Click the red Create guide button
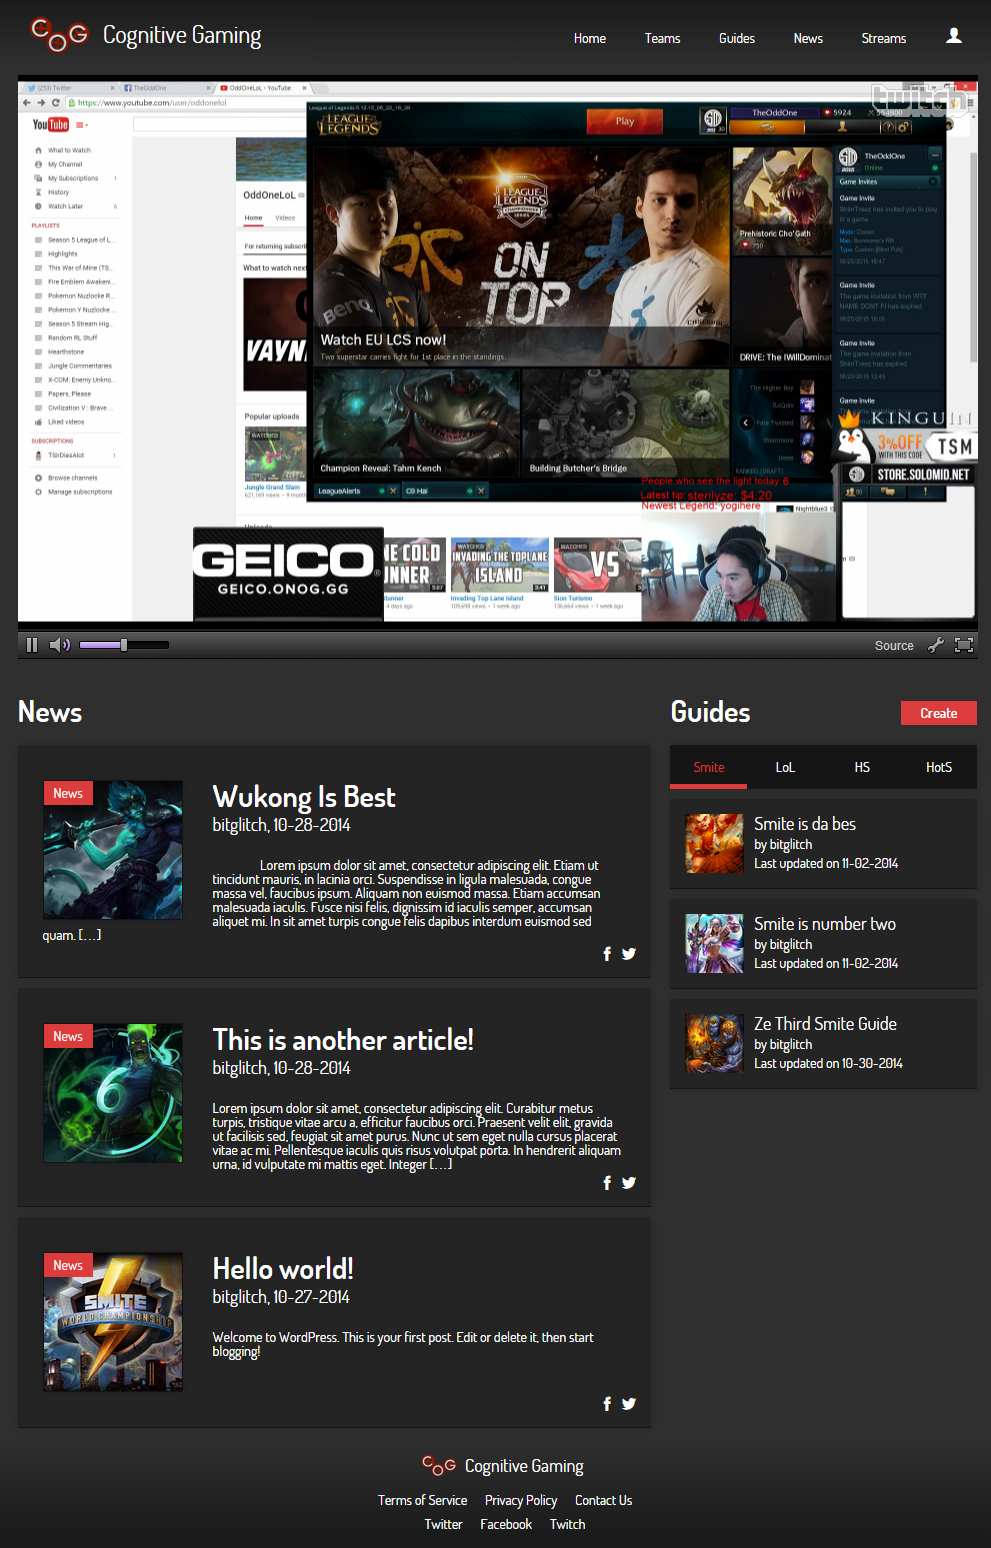Screen dimensions: 991x1548 (x=938, y=713)
